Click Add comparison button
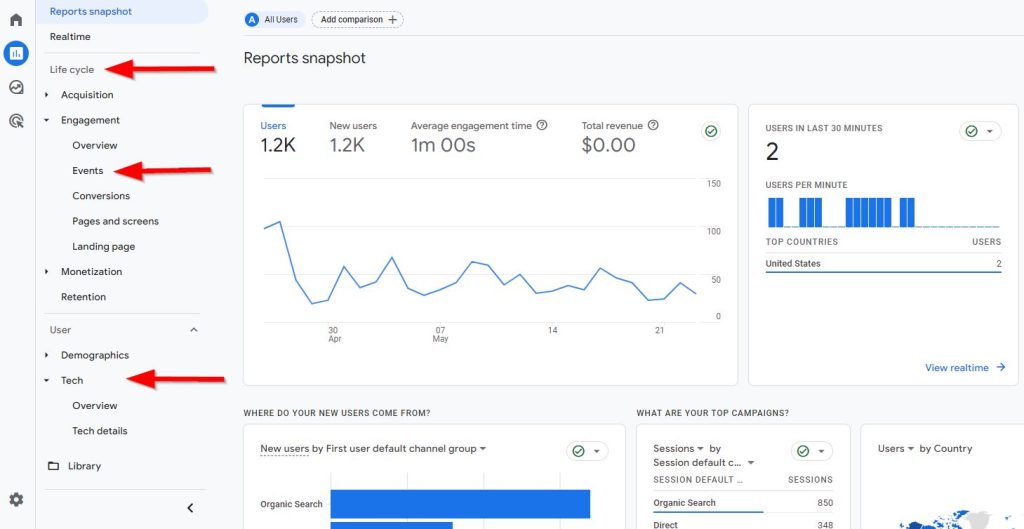Viewport: 1024px width, 529px height. click(x=357, y=19)
